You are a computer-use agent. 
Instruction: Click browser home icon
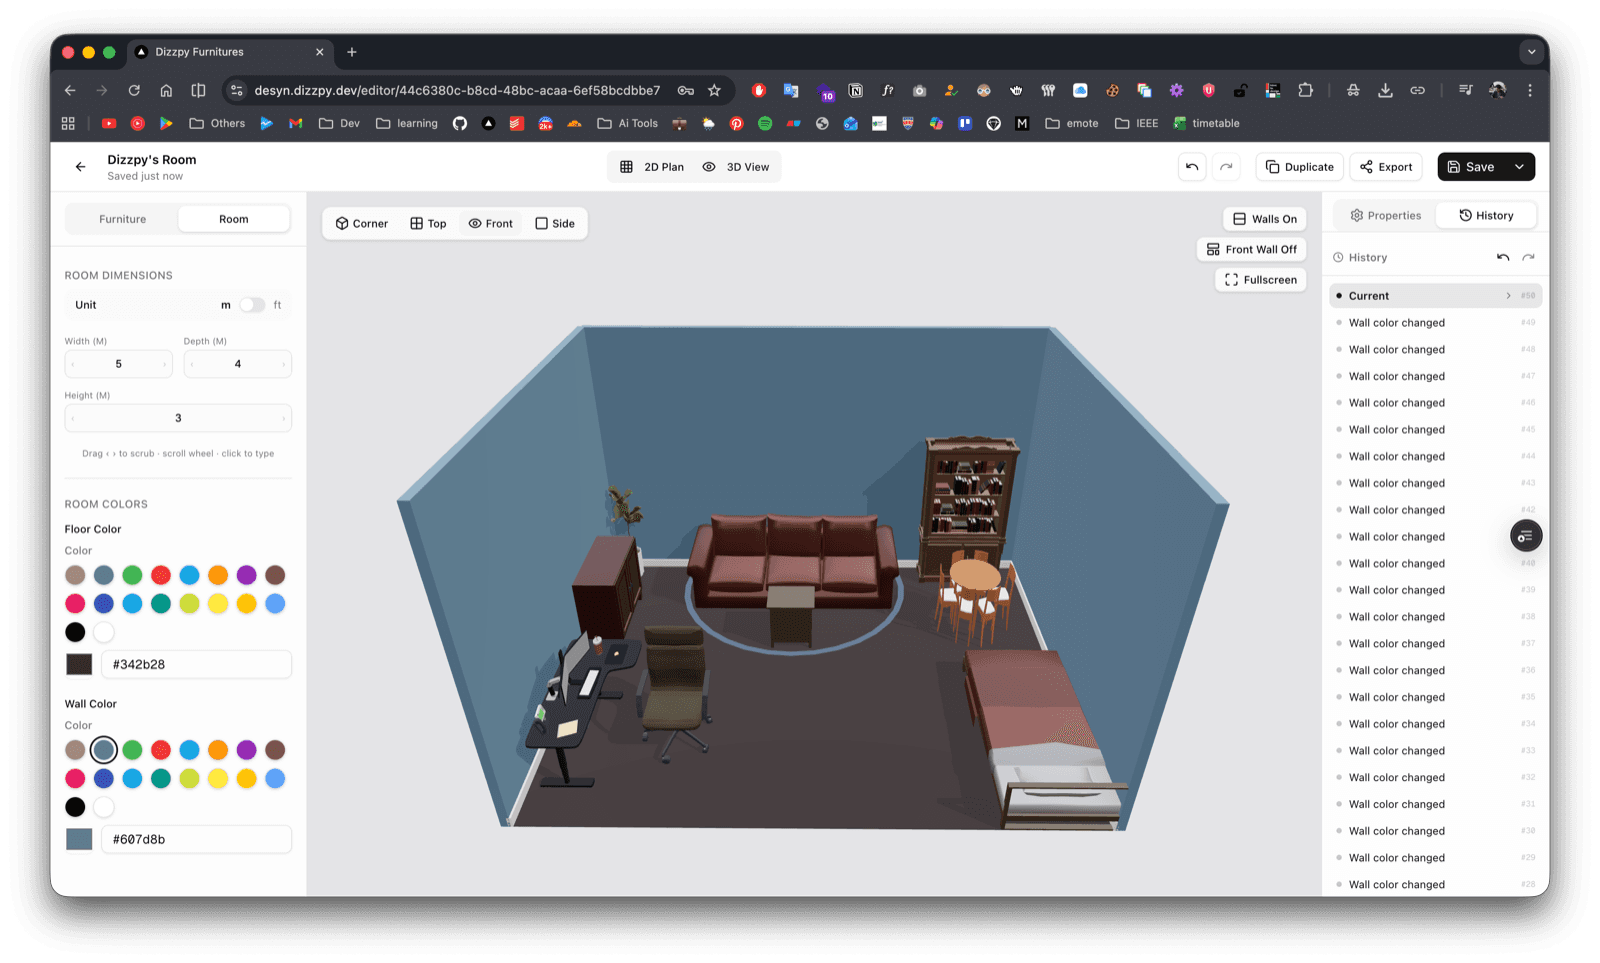tap(166, 90)
